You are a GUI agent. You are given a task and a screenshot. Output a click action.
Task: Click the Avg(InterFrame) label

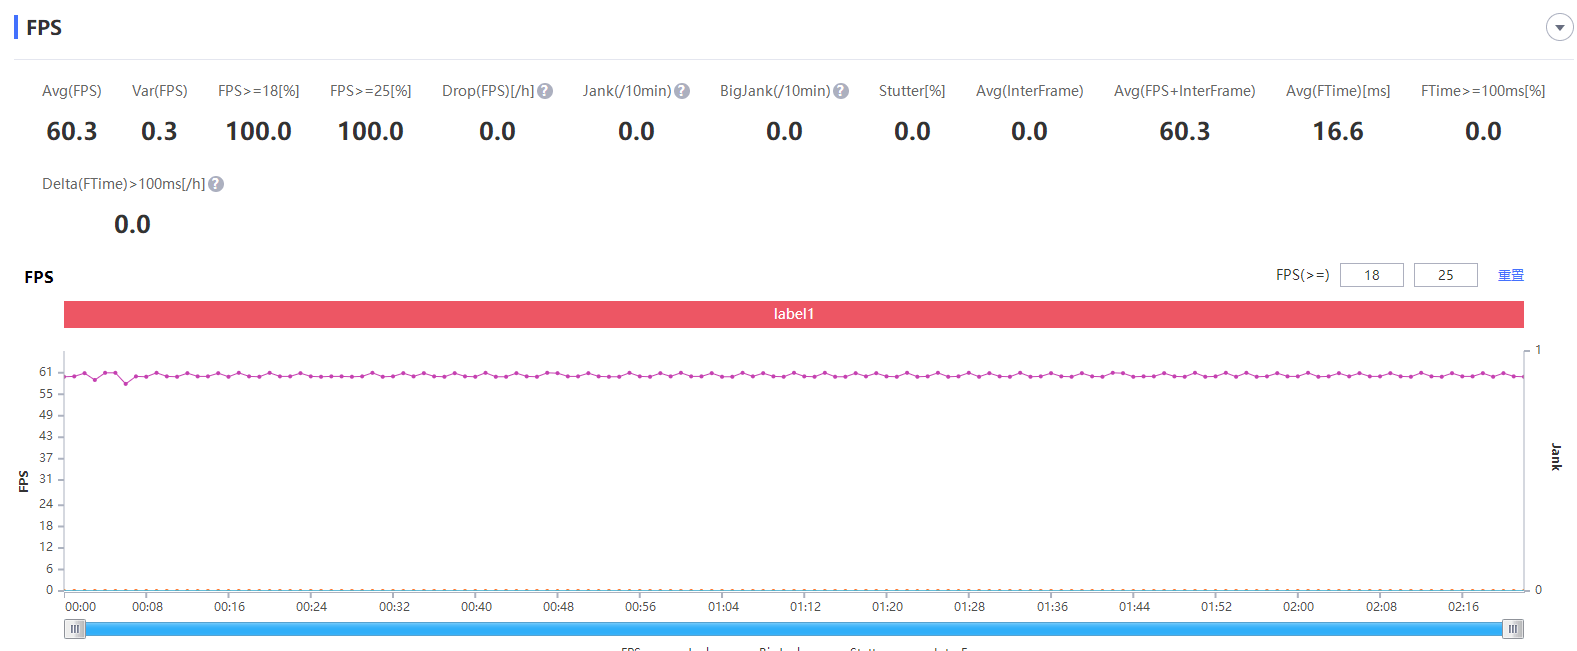[1030, 91]
